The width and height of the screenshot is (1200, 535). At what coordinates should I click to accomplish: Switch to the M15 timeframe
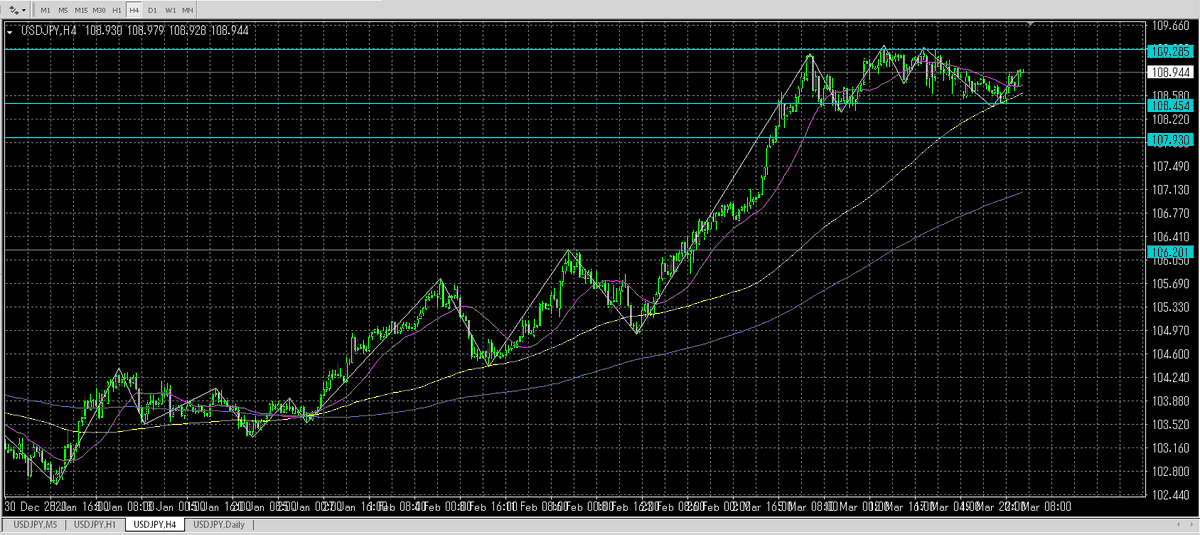pyautogui.click(x=81, y=9)
